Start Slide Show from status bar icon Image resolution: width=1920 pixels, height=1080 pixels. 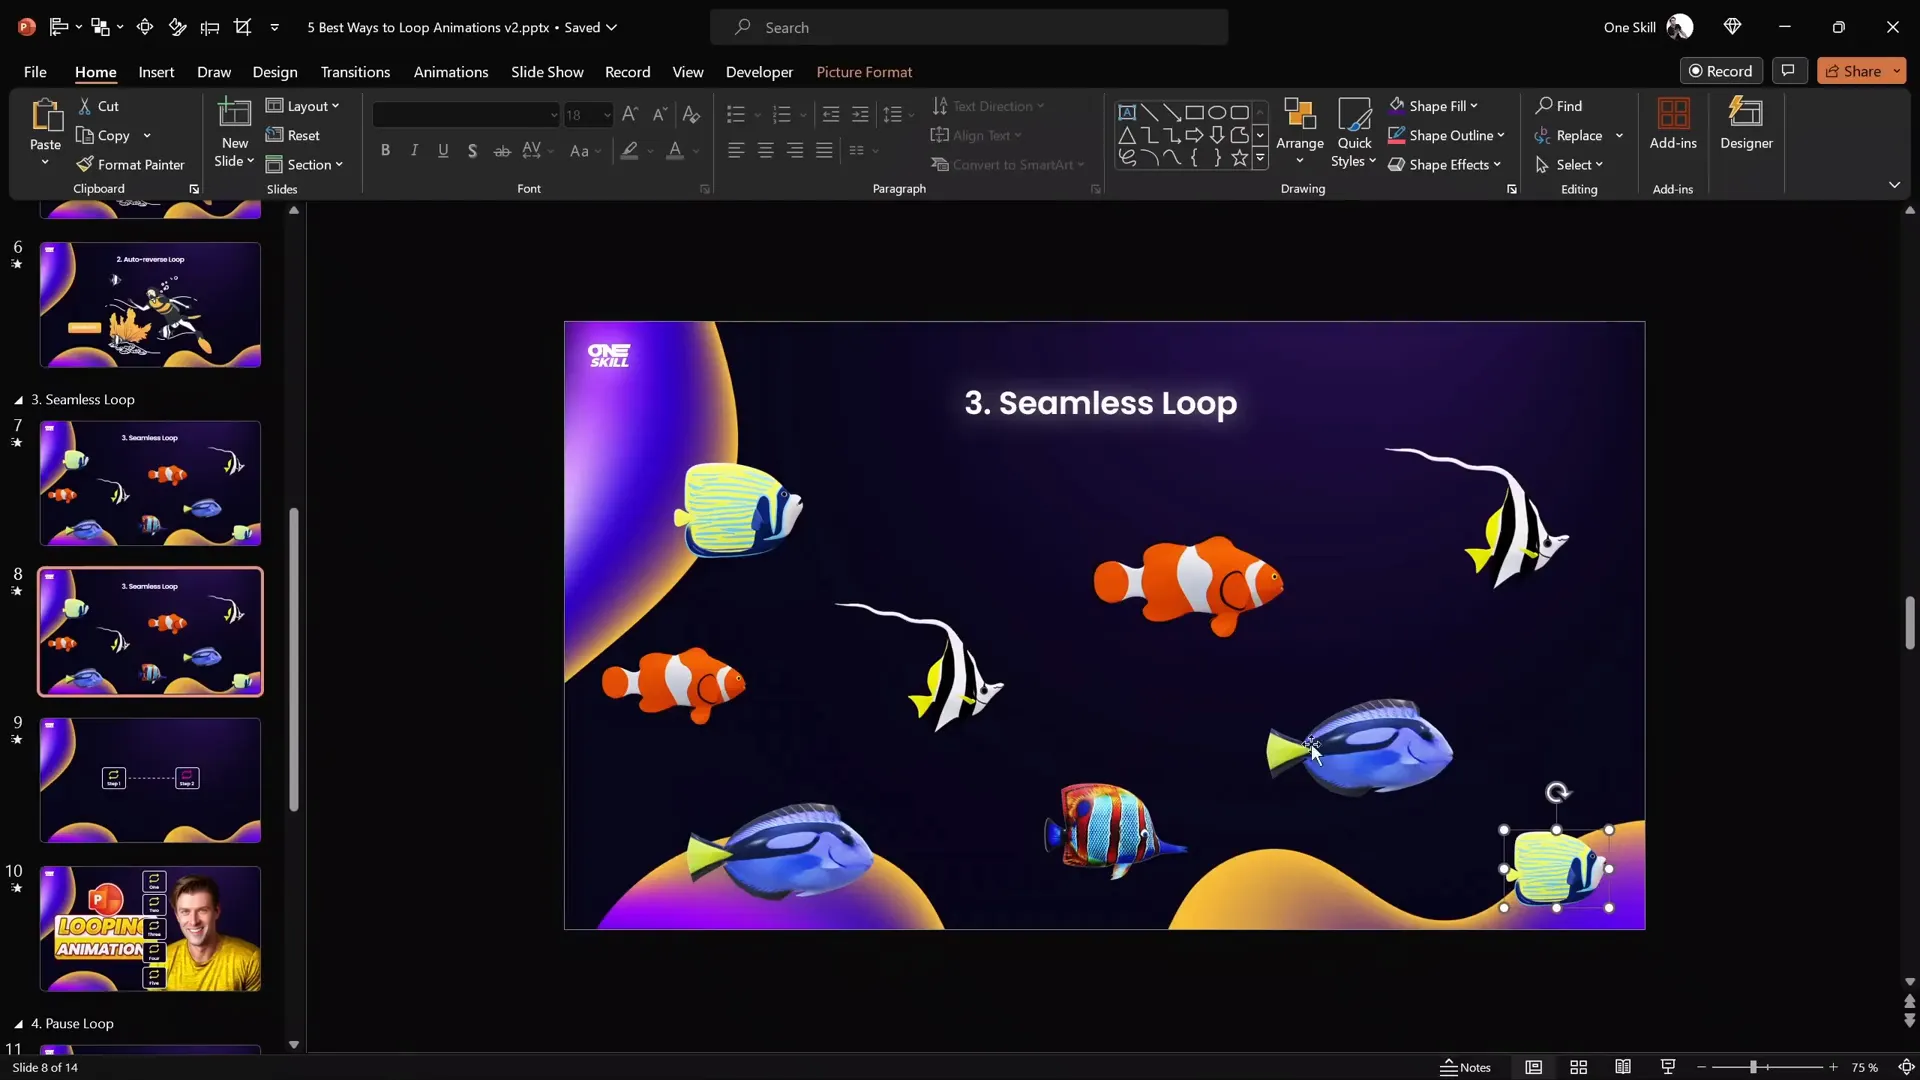click(x=1668, y=1067)
